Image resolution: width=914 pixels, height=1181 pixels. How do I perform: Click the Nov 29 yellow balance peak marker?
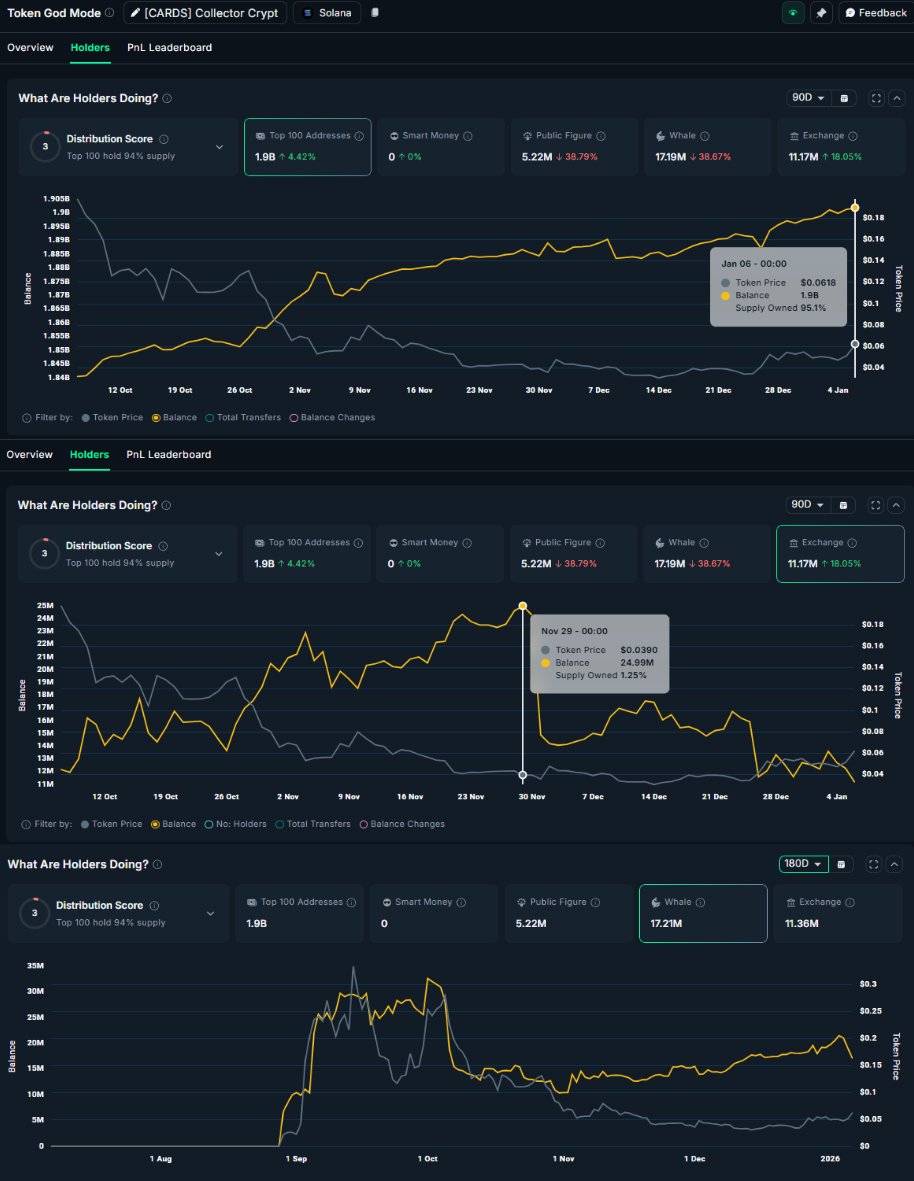pyautogui.click(x=523, y=606)
